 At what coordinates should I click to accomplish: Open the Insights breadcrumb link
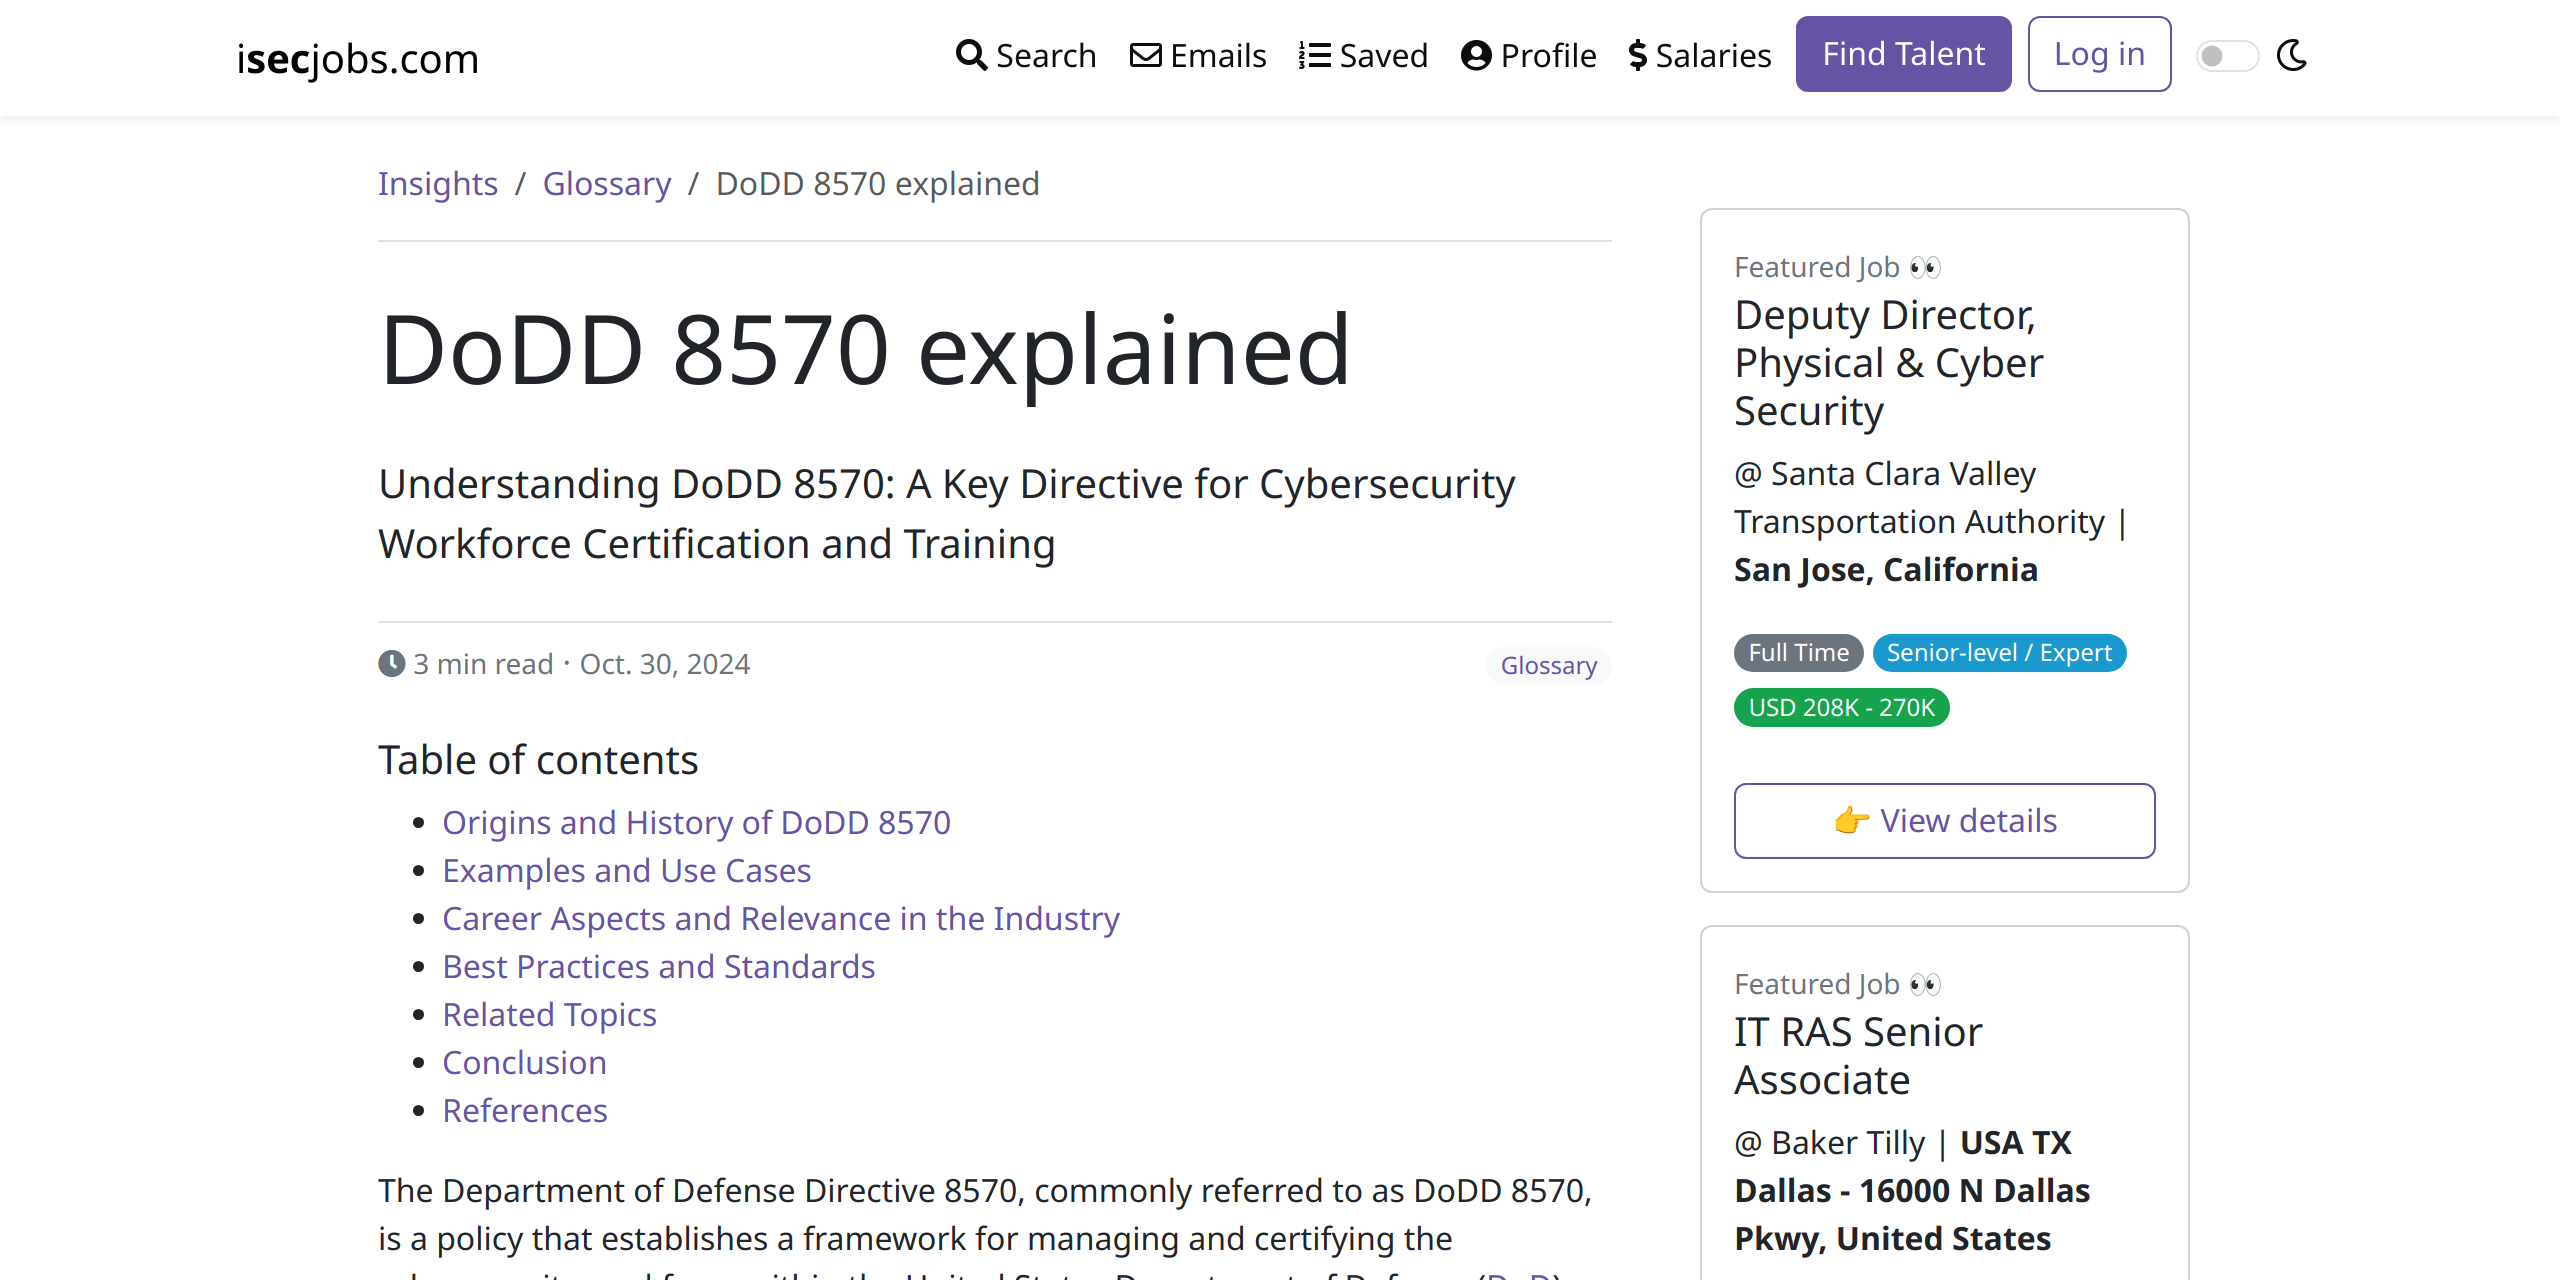(438, 184)
